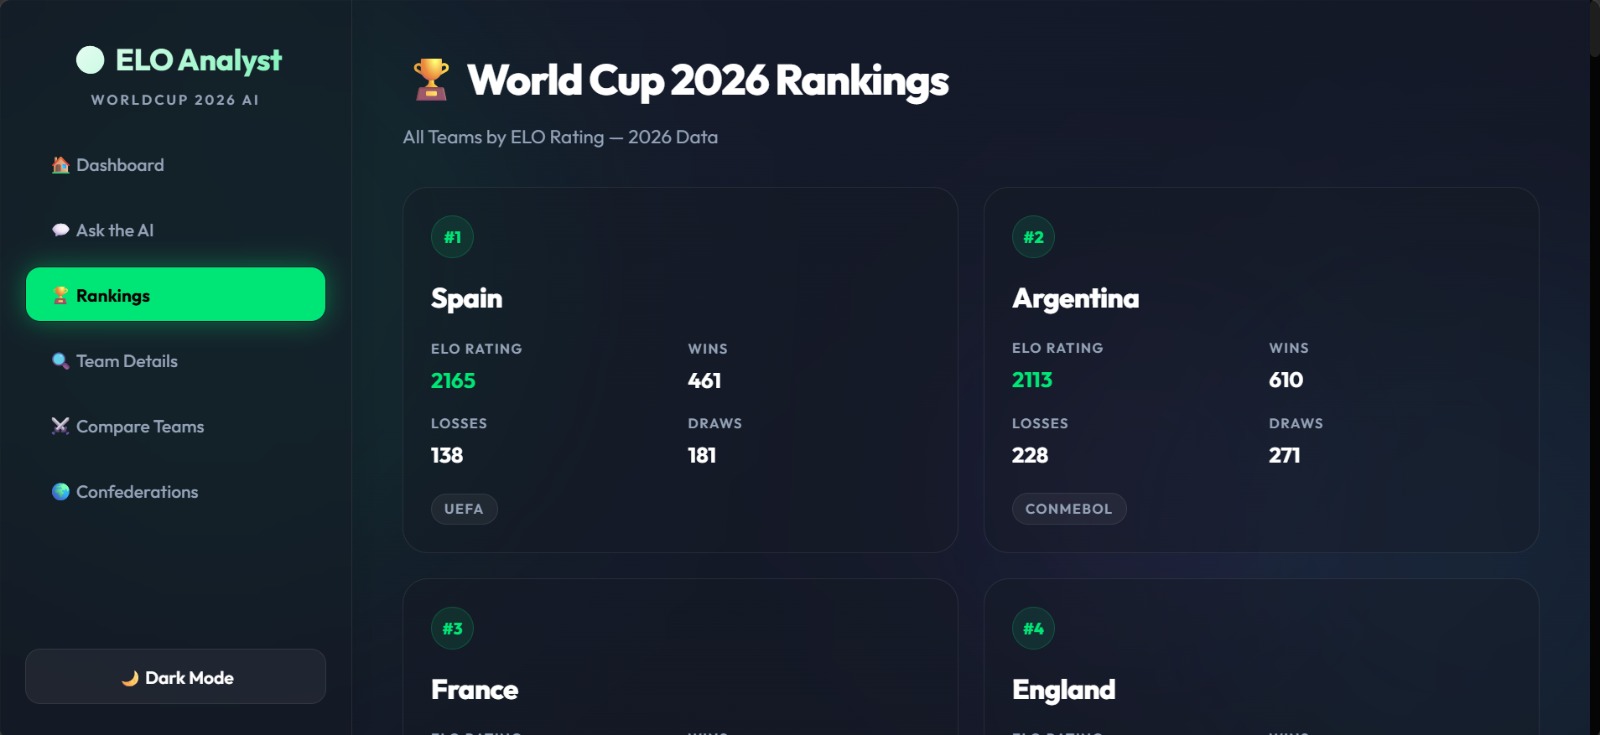Image resolution: width=1600 pixels, height=735 pixels.
Task: Click the #2 rank badge on the Argentina card
Action: tap(1033, 237)
